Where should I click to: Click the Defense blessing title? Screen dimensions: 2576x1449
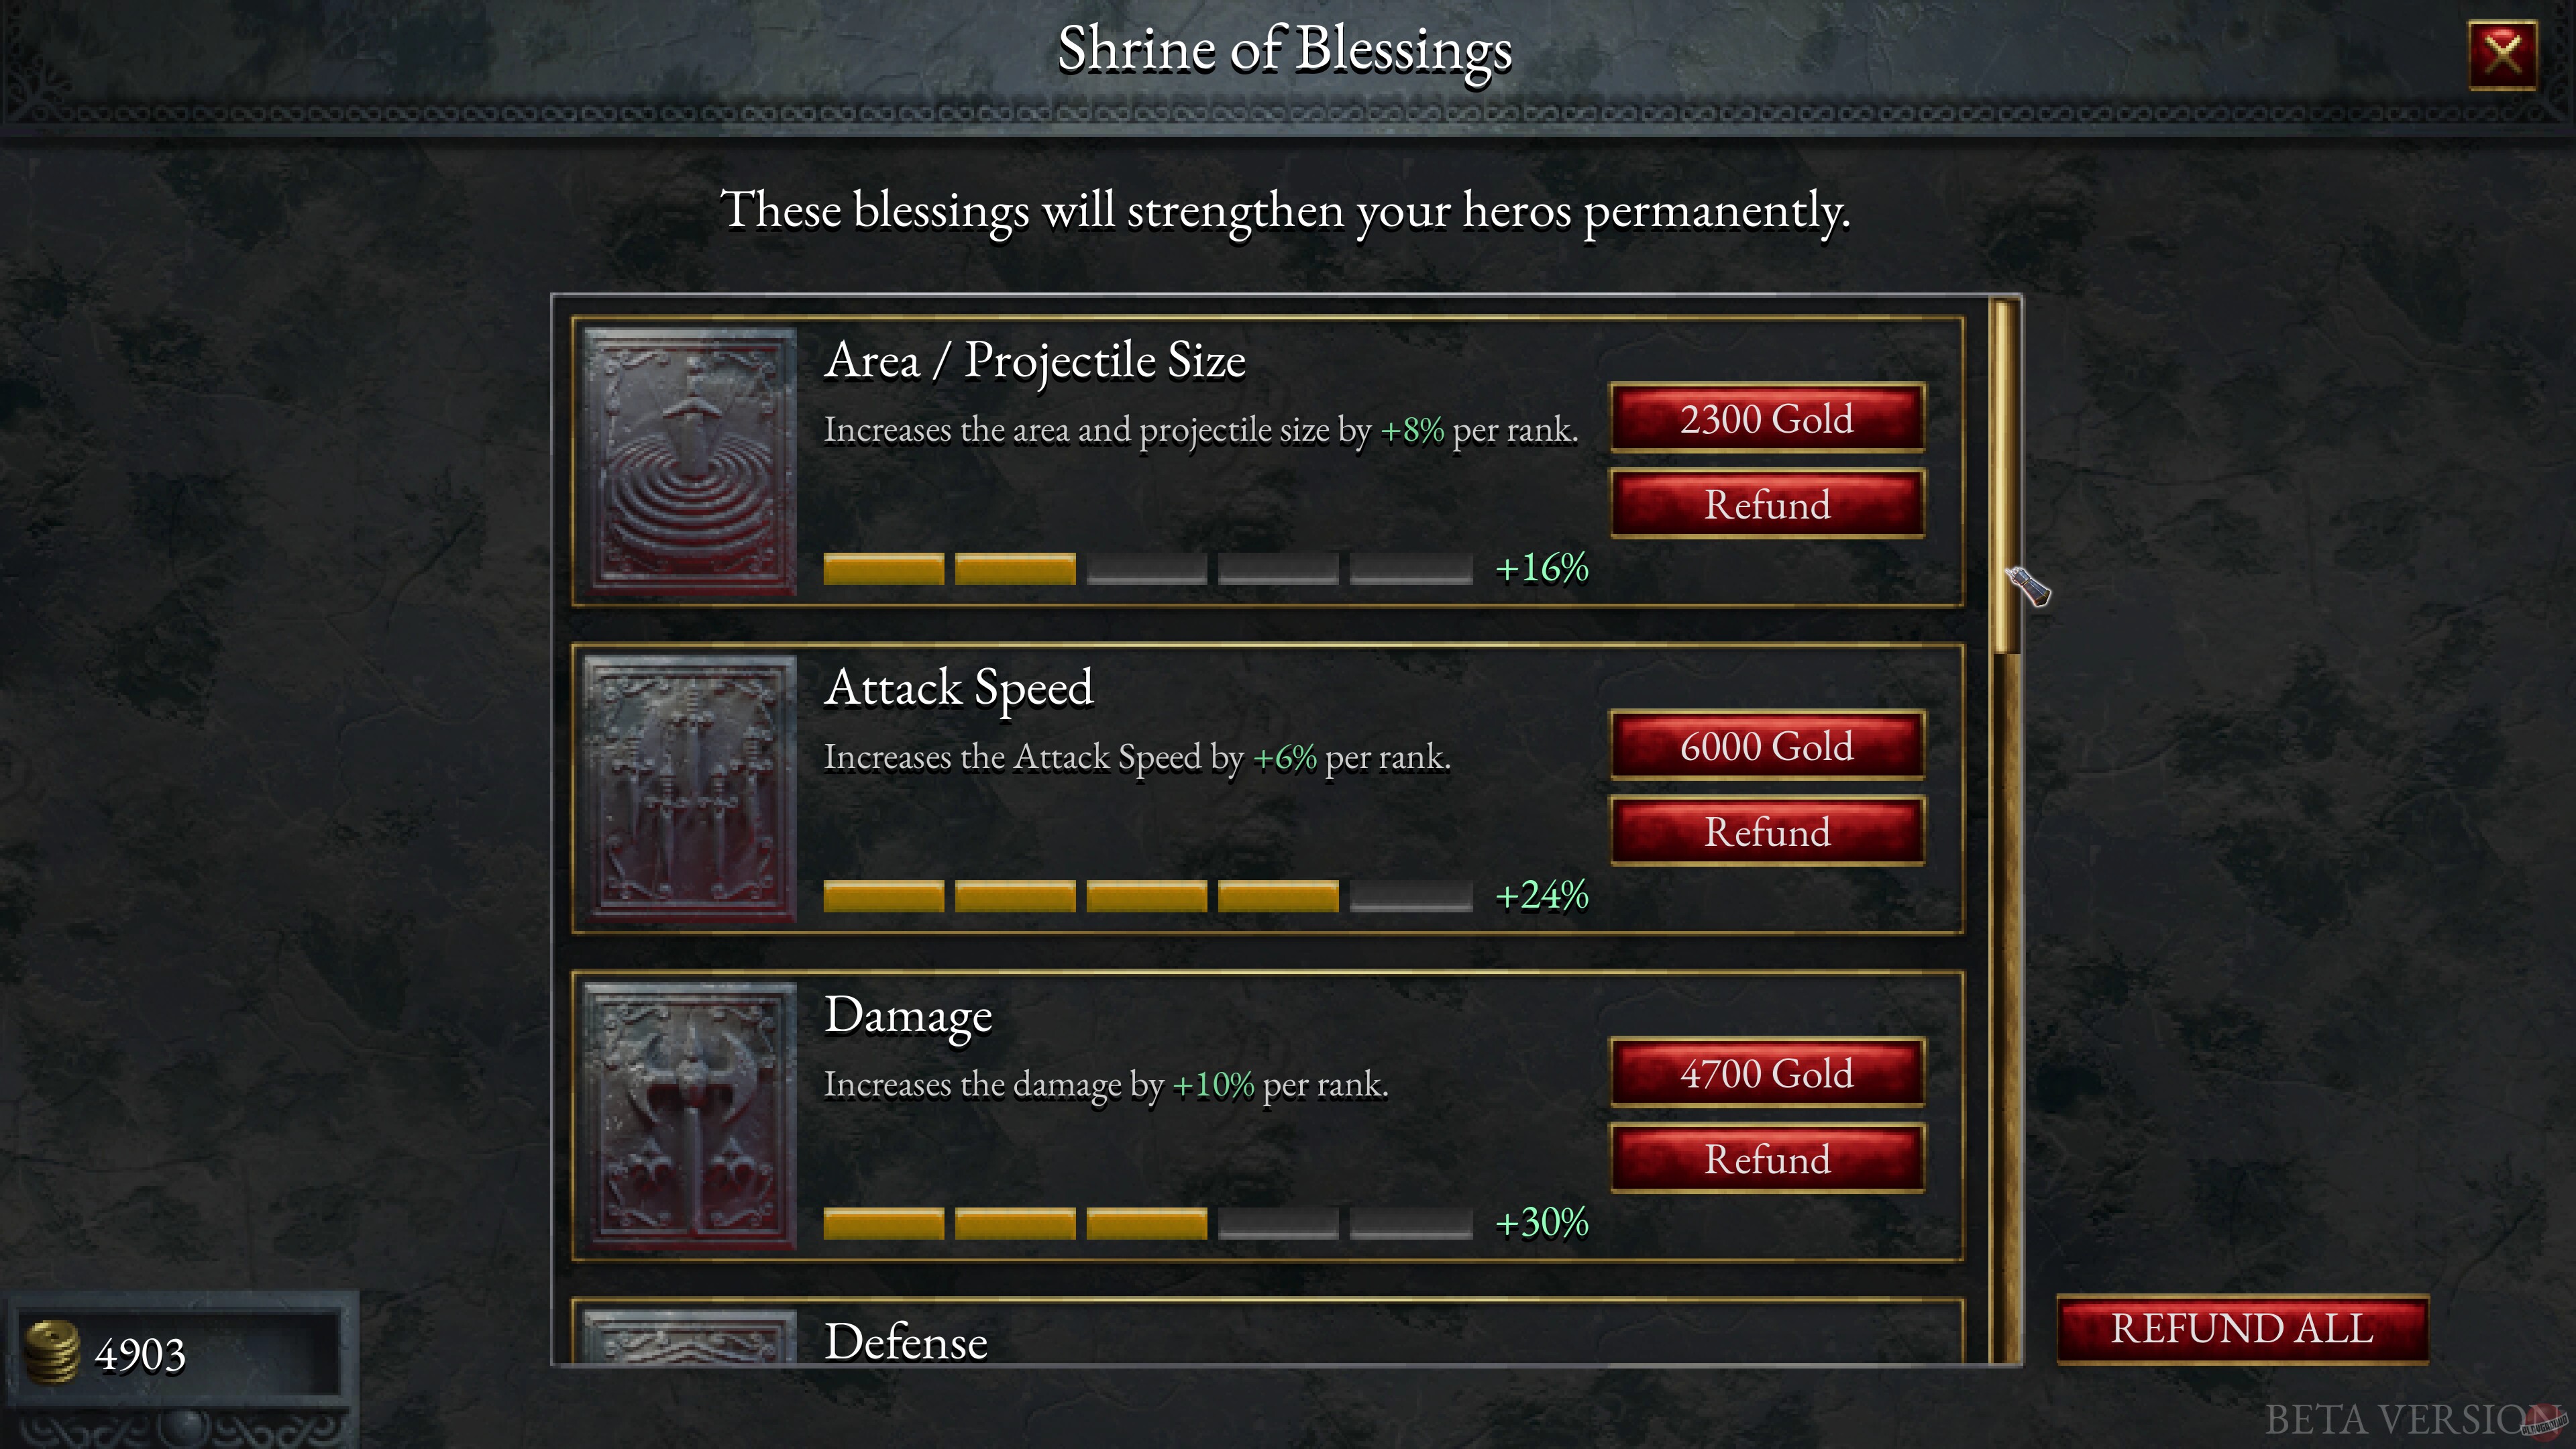point(905,1341)
